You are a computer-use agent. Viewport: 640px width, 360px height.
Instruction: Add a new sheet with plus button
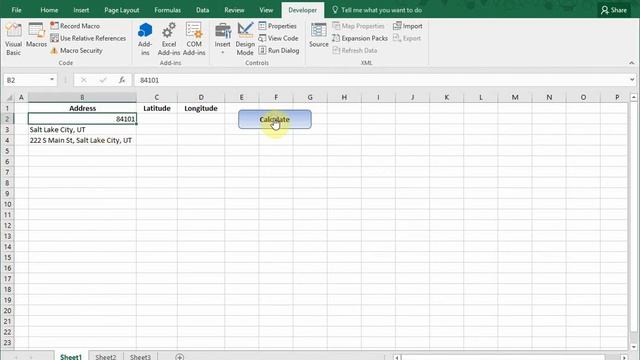179,357
